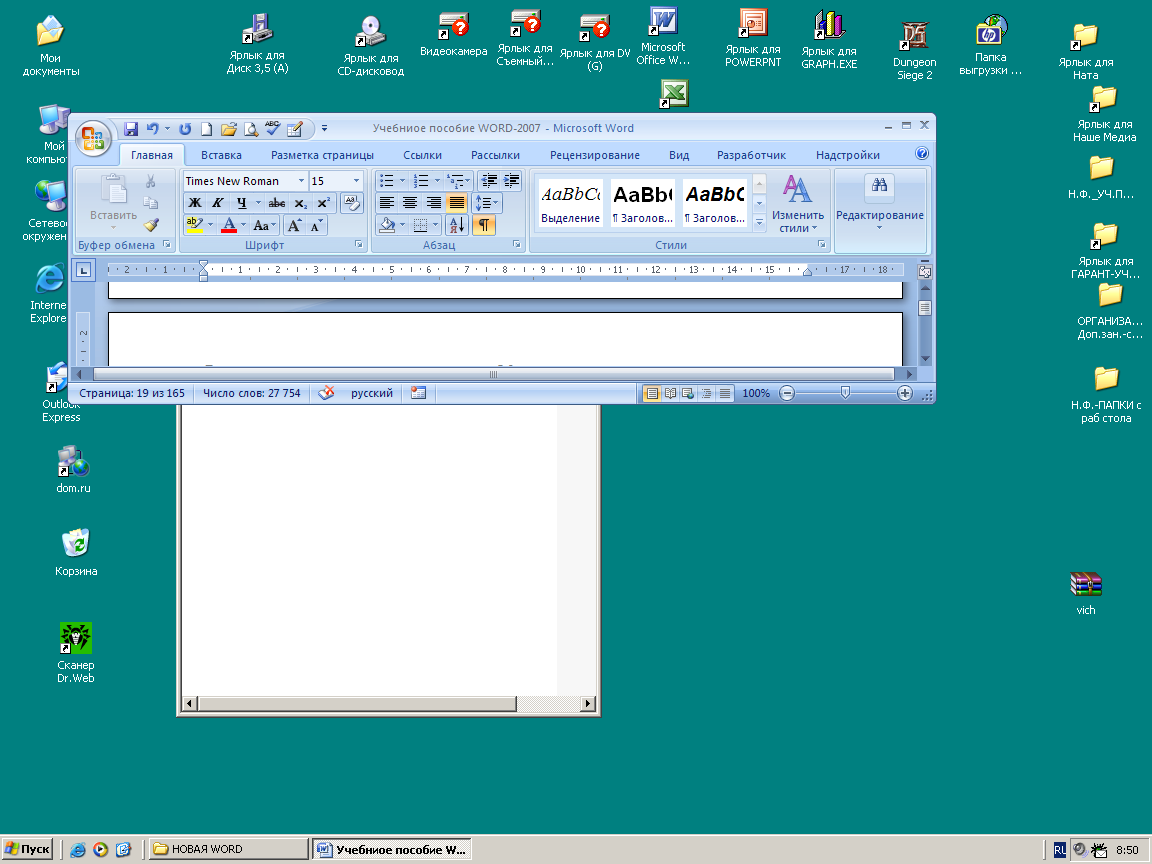
Task: Open the Рассылки tab
Action: pos(495,155)
